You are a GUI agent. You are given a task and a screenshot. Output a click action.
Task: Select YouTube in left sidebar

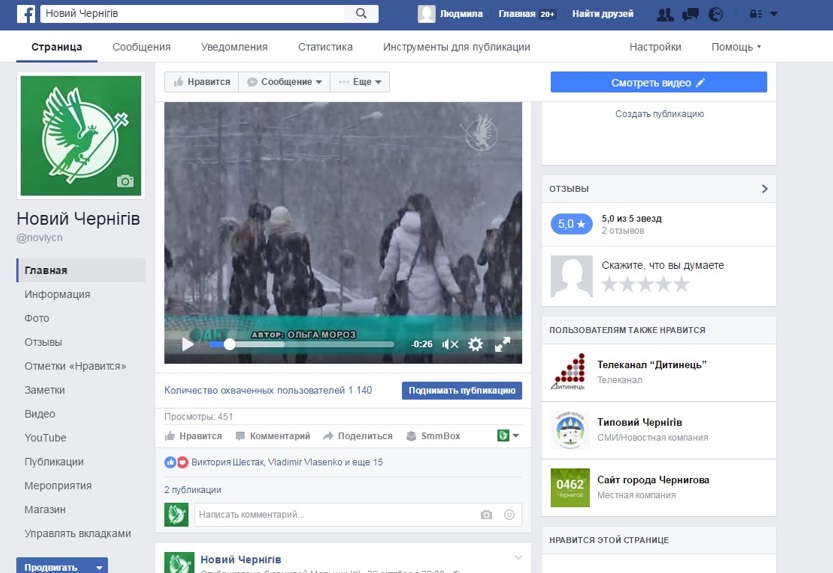coord(45,438)
